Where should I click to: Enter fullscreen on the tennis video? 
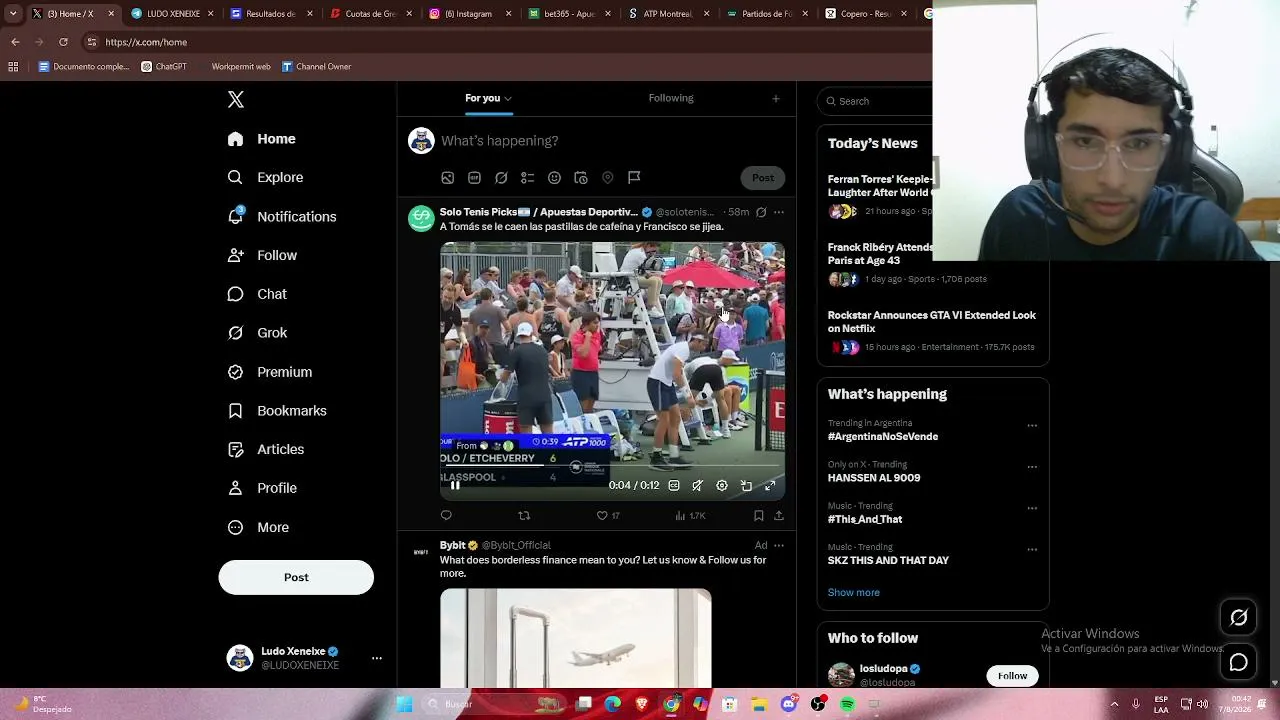coord(770,486)
